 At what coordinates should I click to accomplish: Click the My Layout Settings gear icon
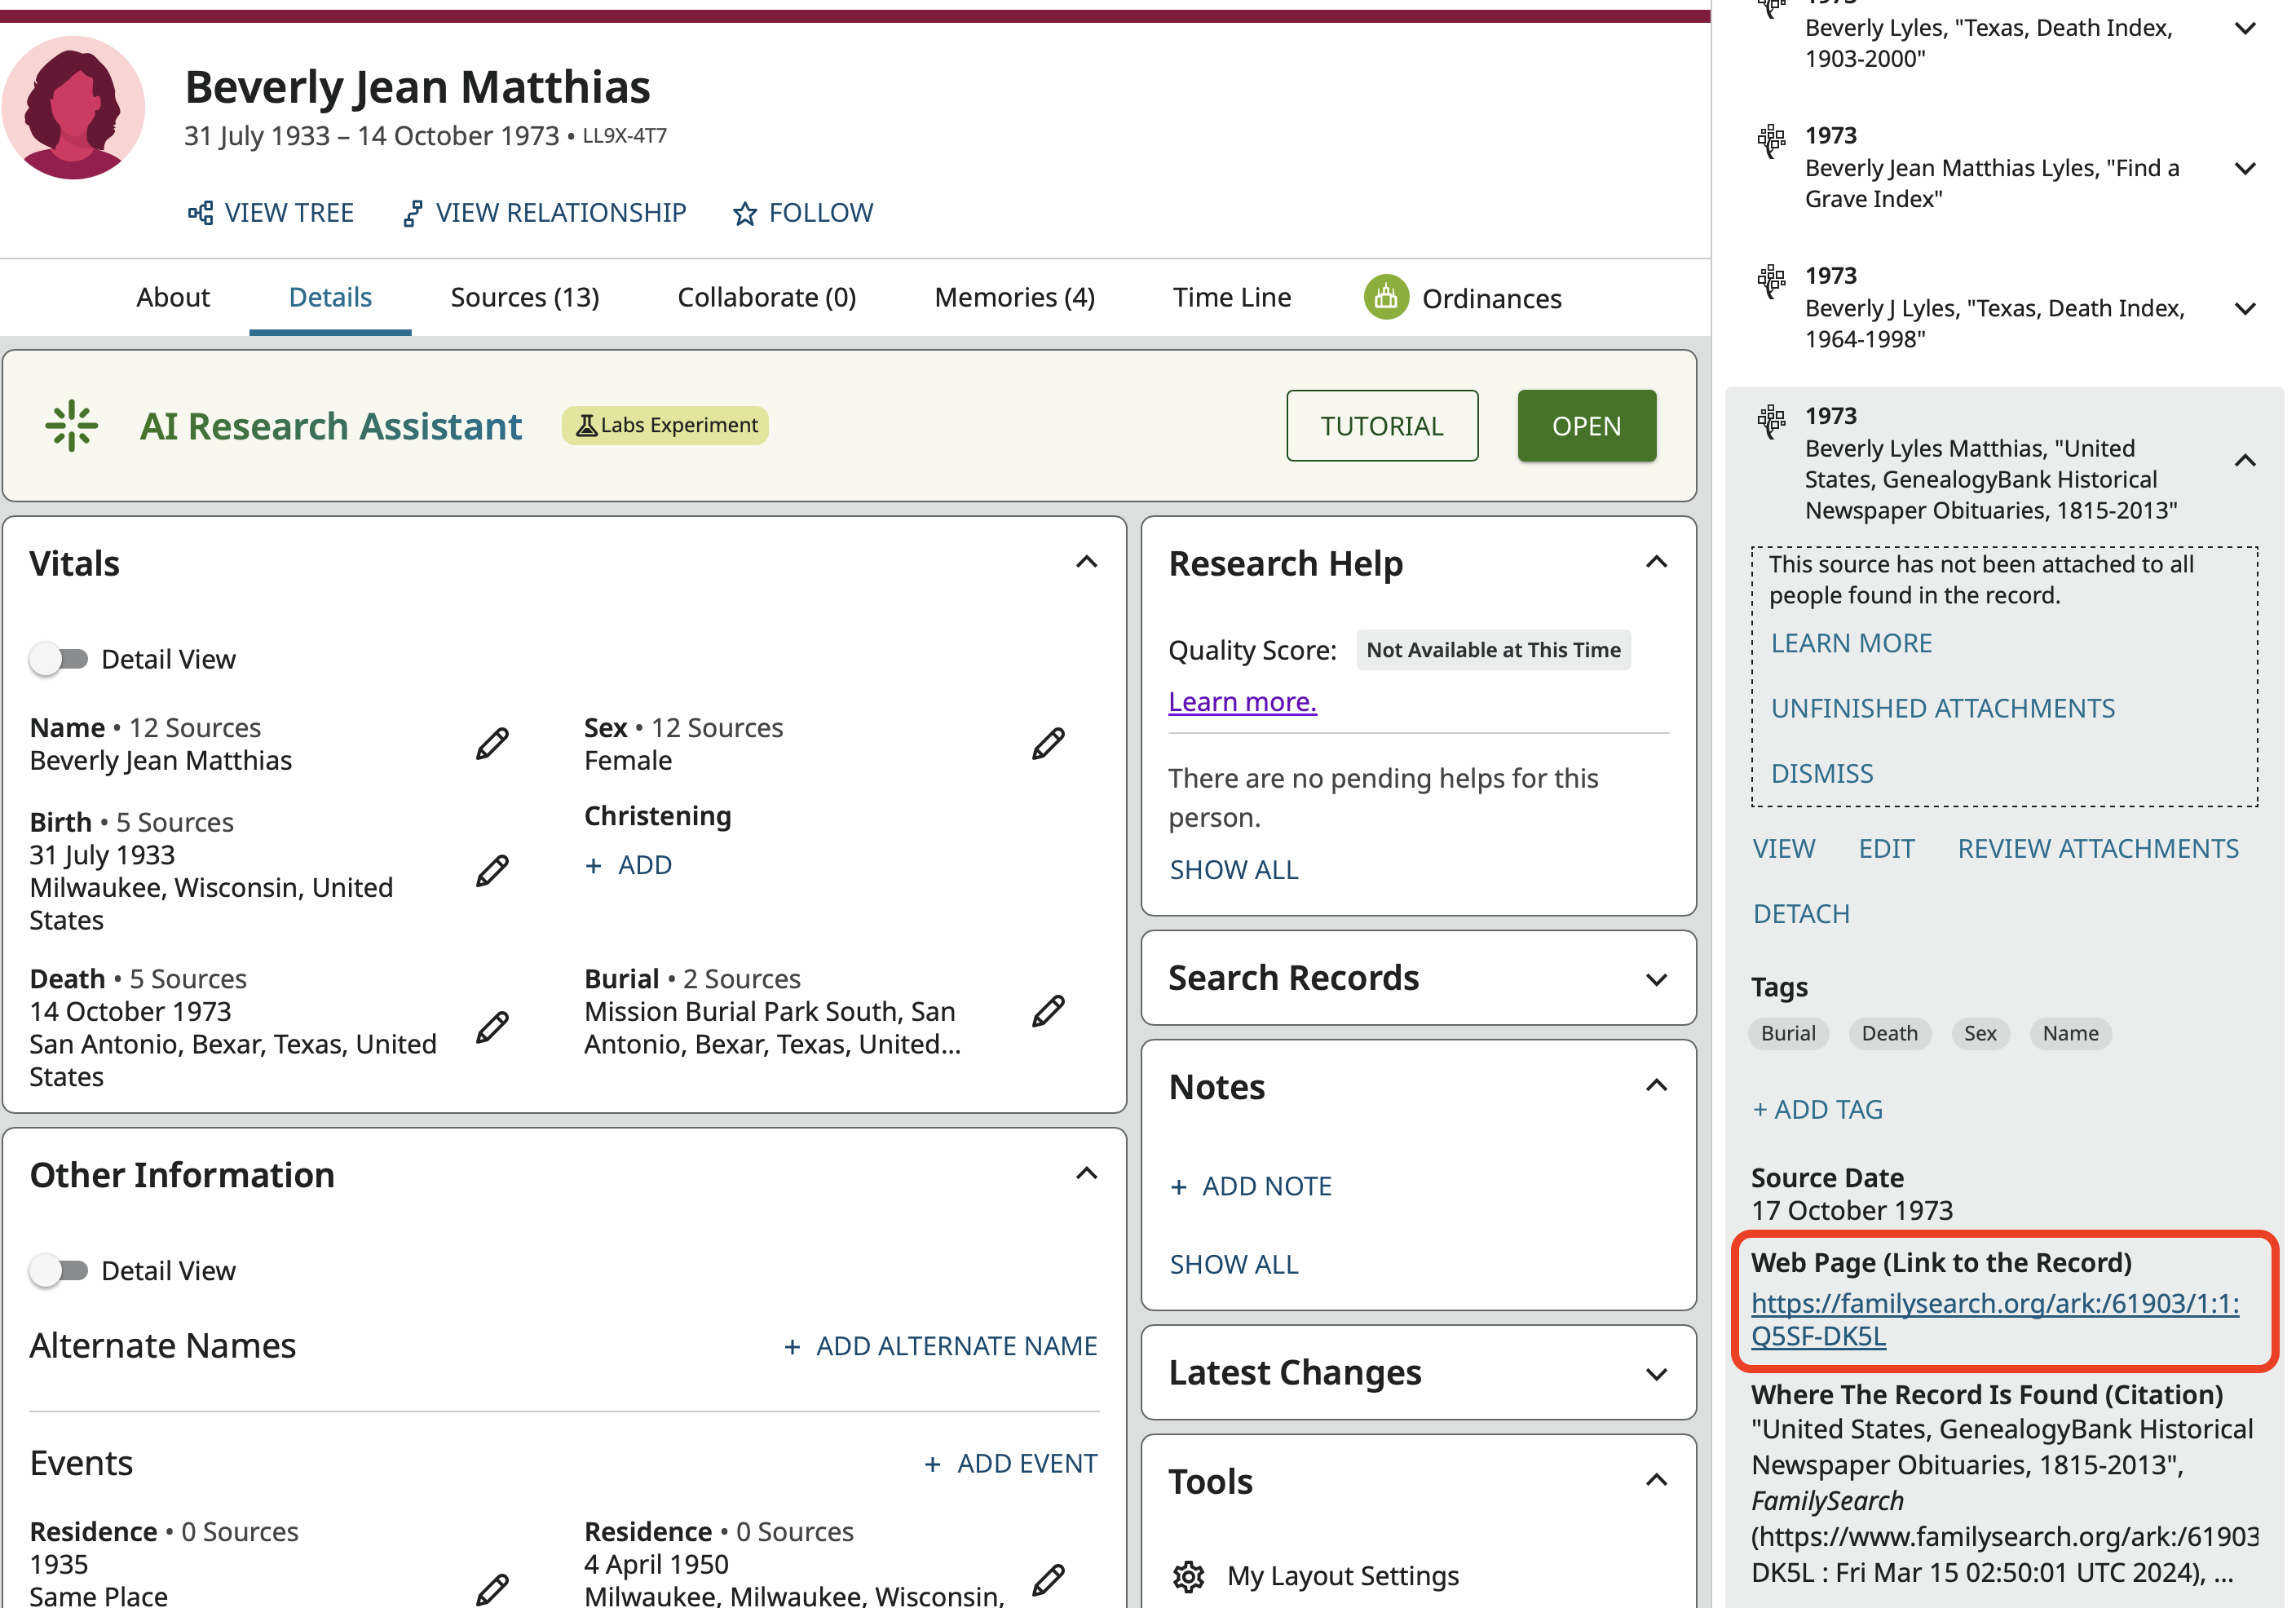pyautogui.click(x=1188, y=1576)
